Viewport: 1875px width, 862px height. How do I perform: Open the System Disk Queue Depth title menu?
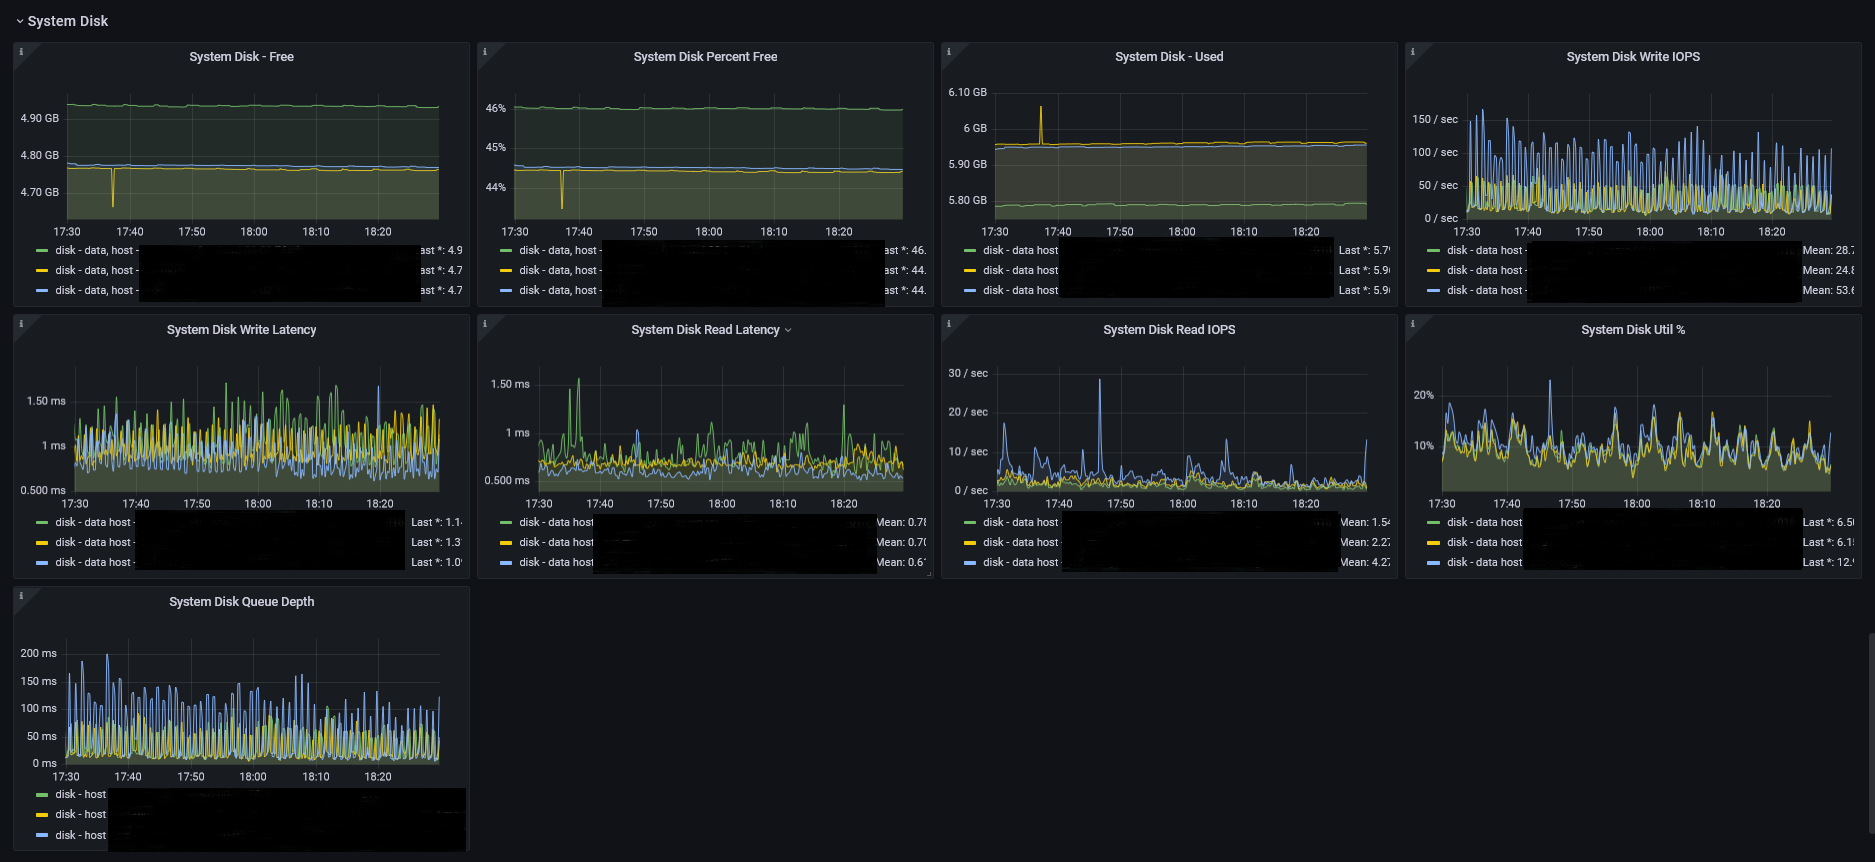point(241,602)
